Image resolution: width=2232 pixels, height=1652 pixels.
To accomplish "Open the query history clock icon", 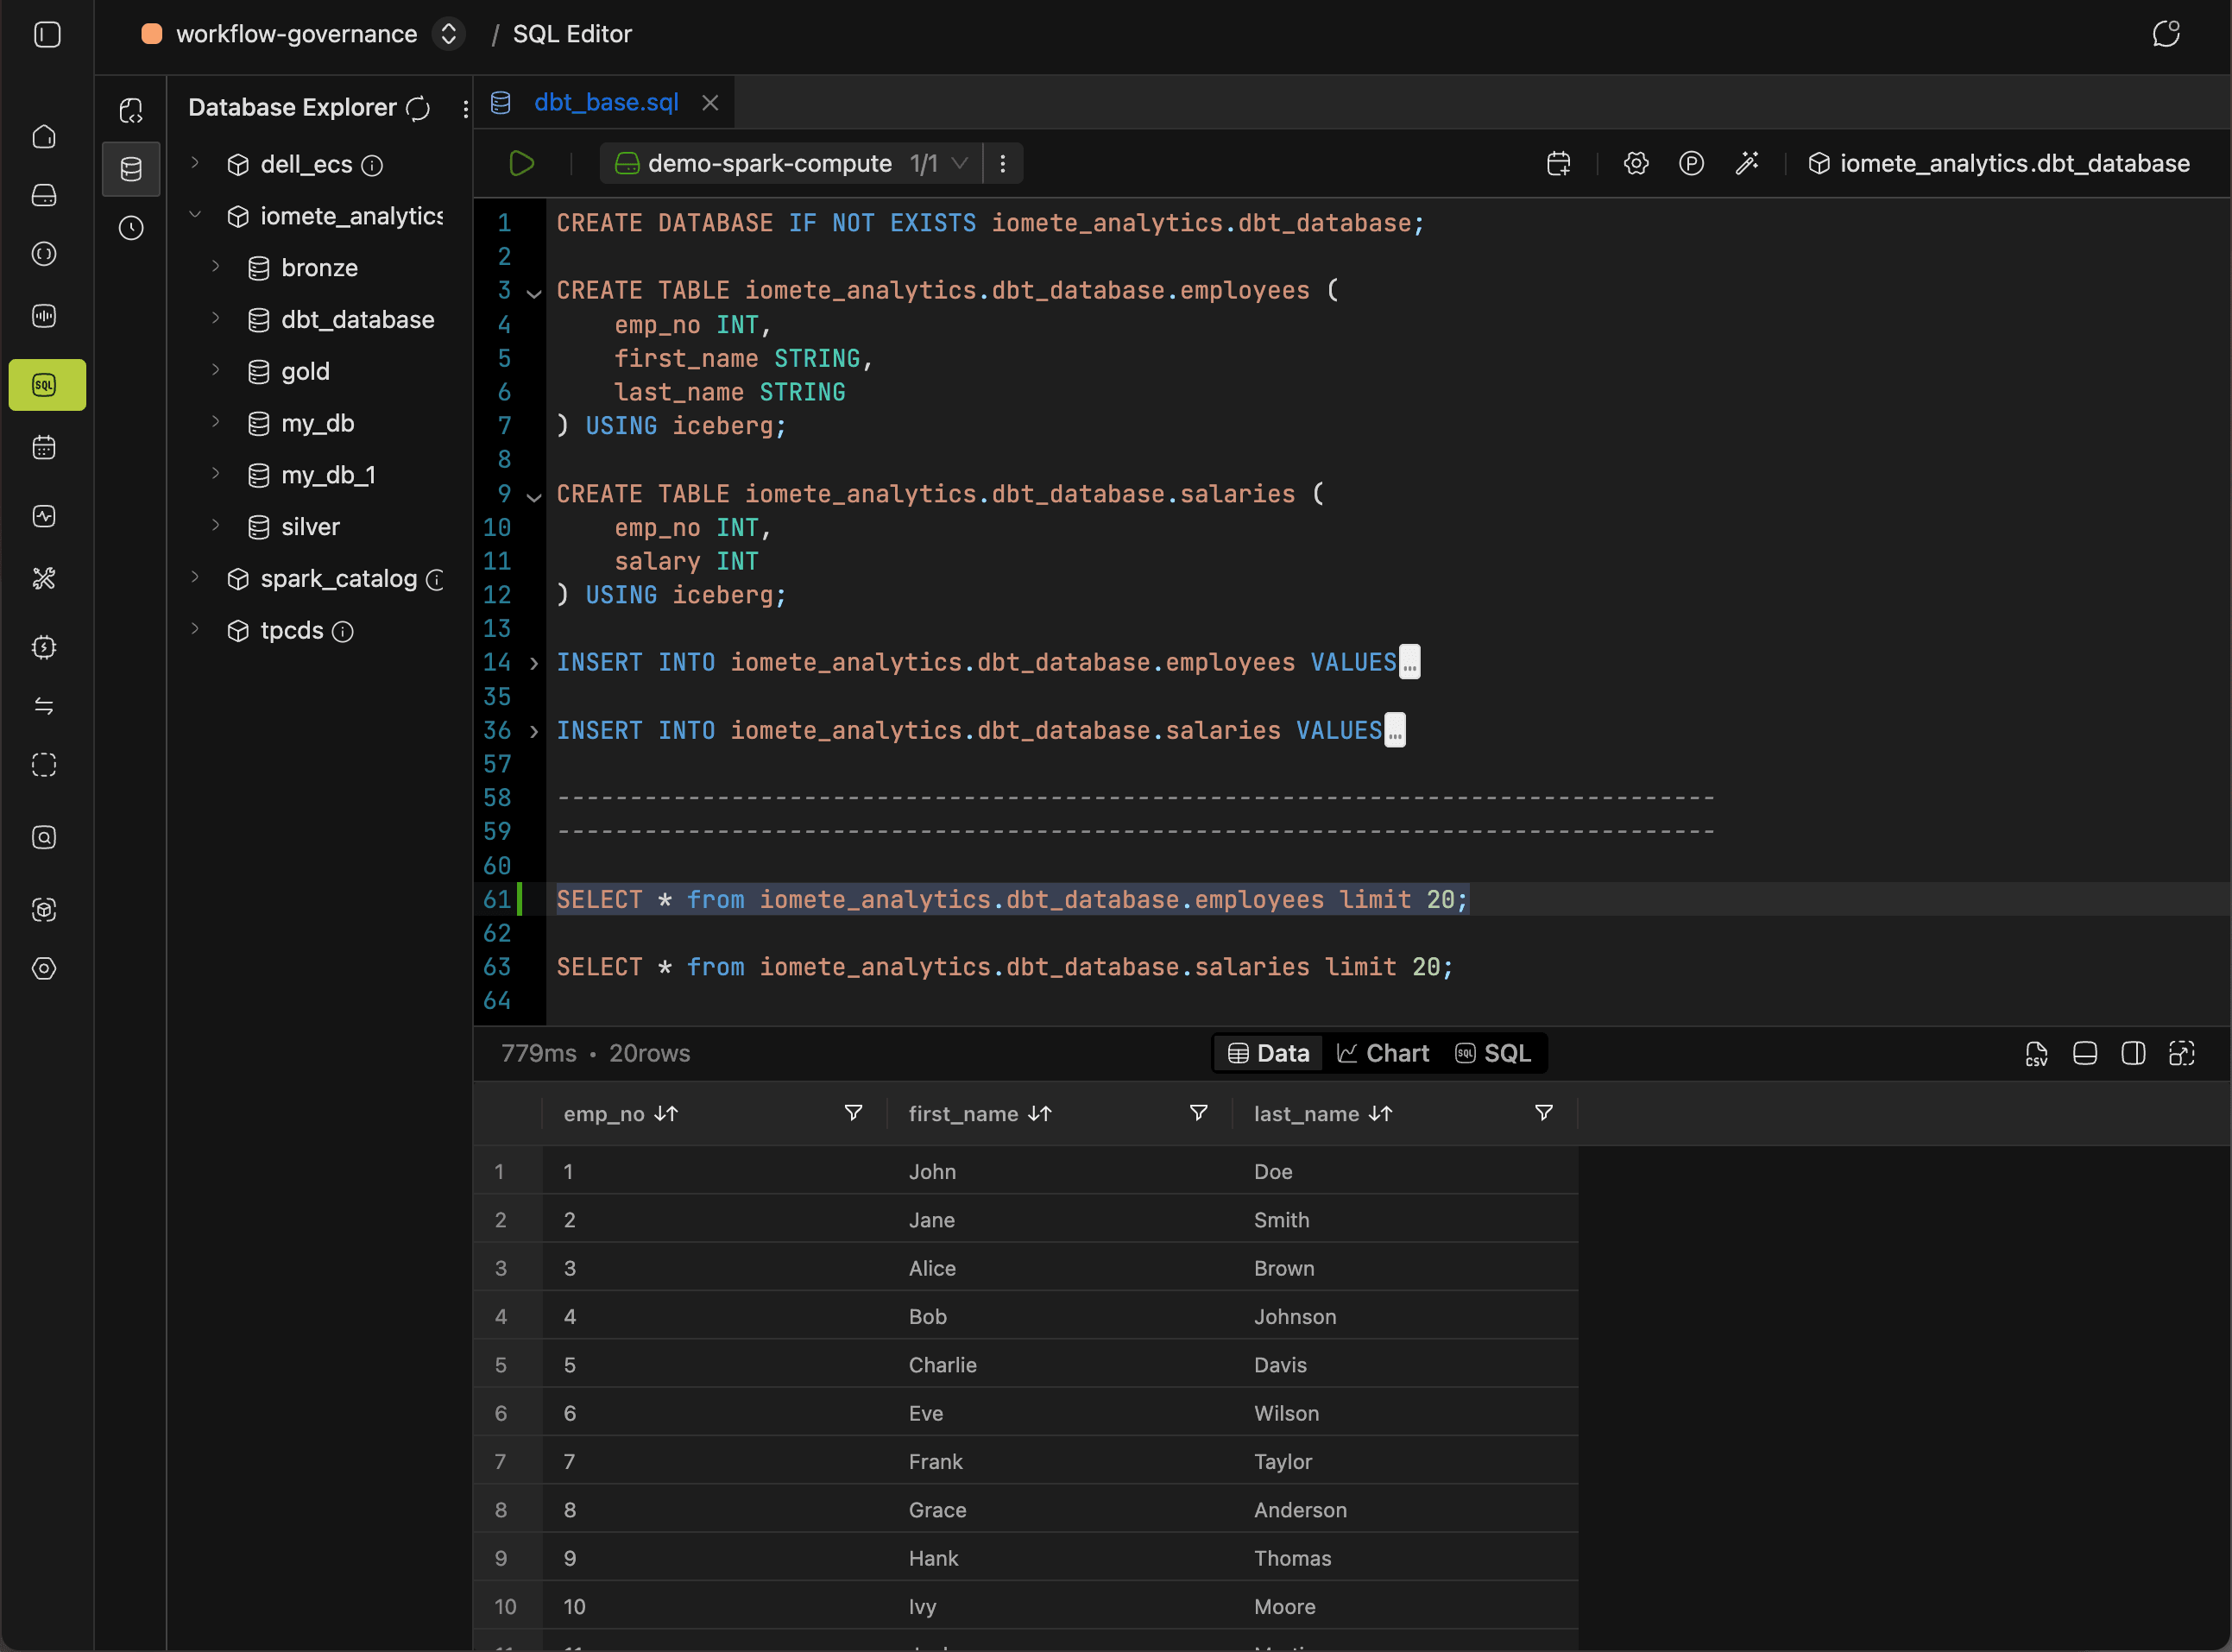I will 131,228.
